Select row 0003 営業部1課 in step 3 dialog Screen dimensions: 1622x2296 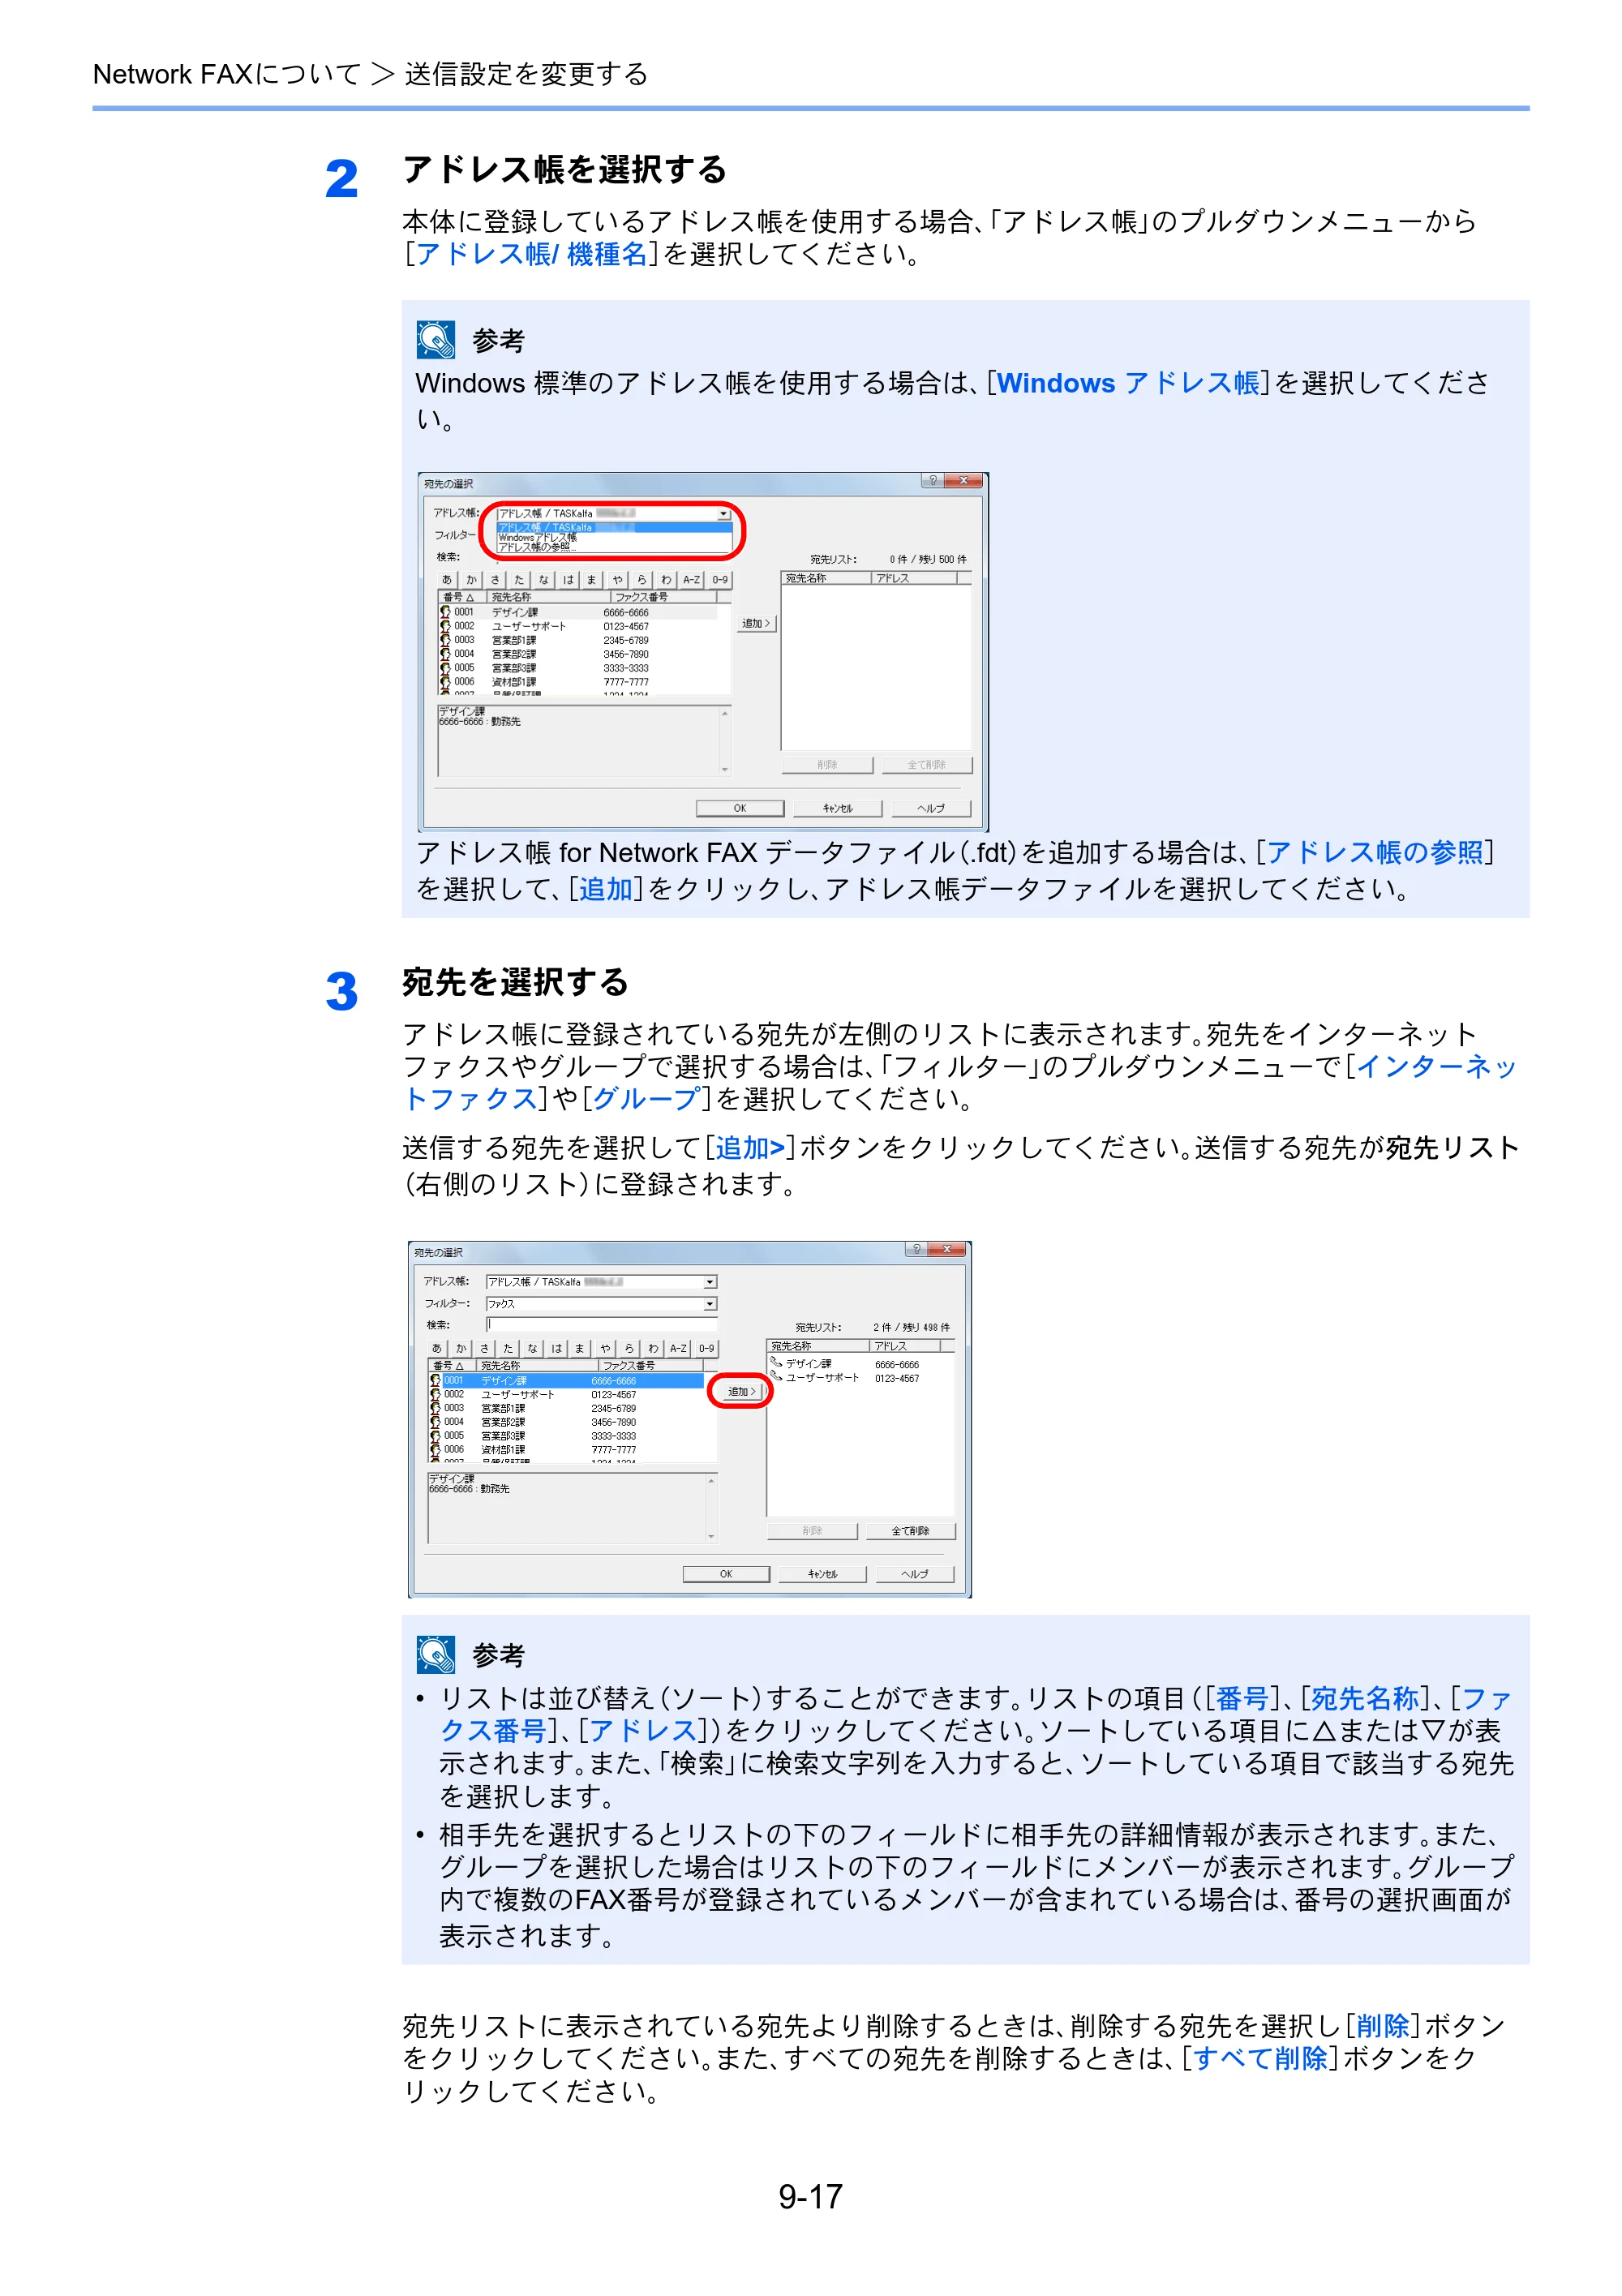[x=567, y=1408]
